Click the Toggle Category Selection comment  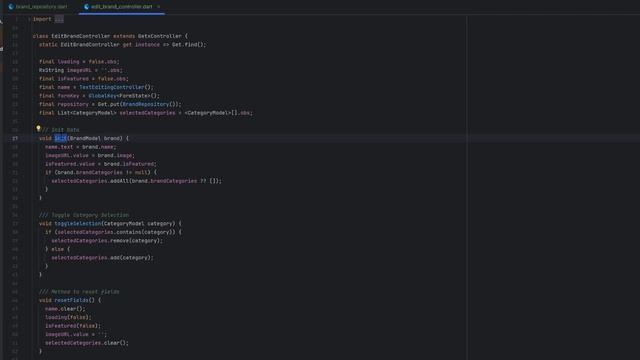coord(84,215)
